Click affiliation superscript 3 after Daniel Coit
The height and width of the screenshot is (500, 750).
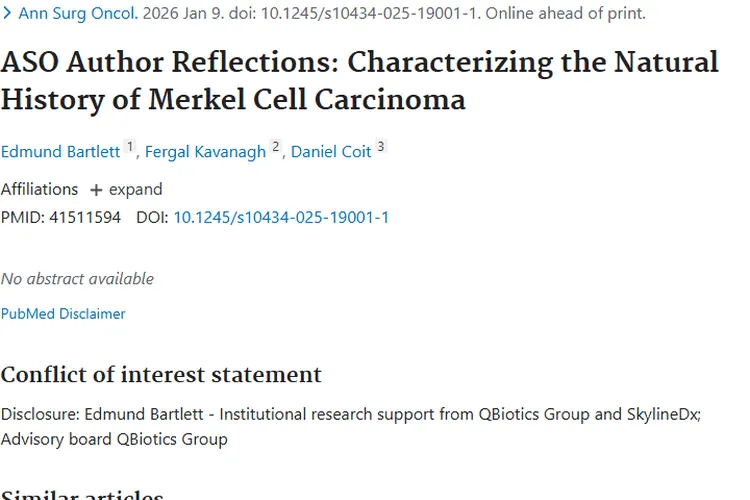click(x=380, y=147)
